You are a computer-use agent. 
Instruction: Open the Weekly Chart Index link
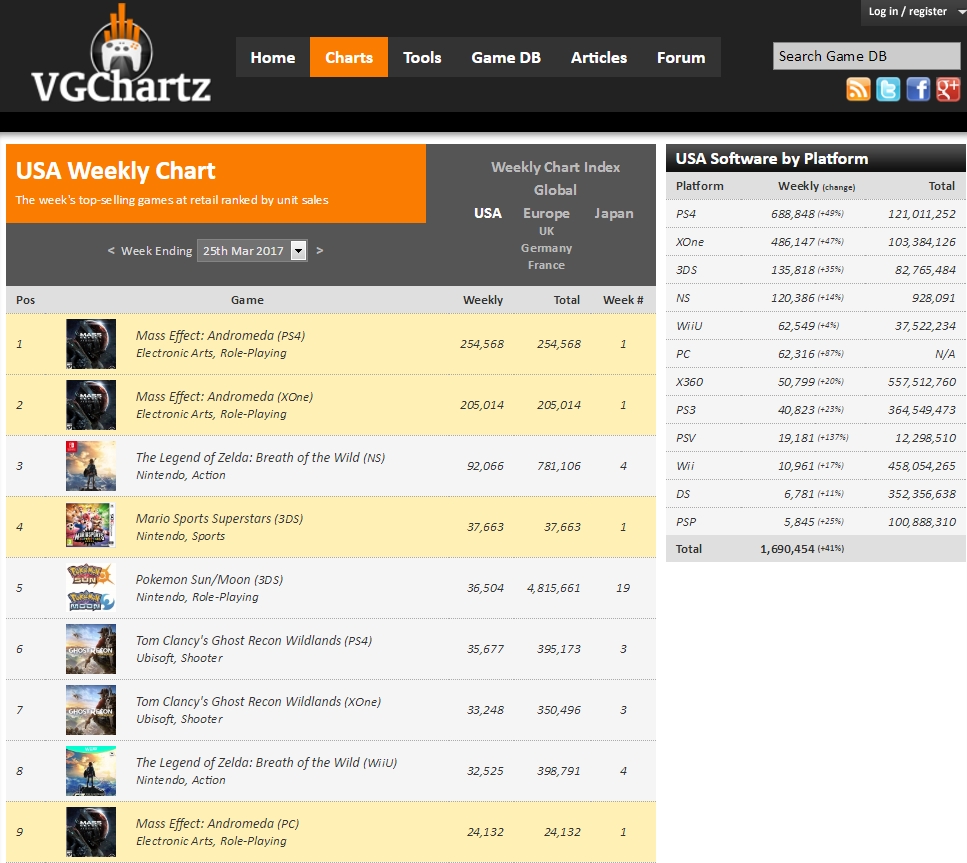point(556,167)
